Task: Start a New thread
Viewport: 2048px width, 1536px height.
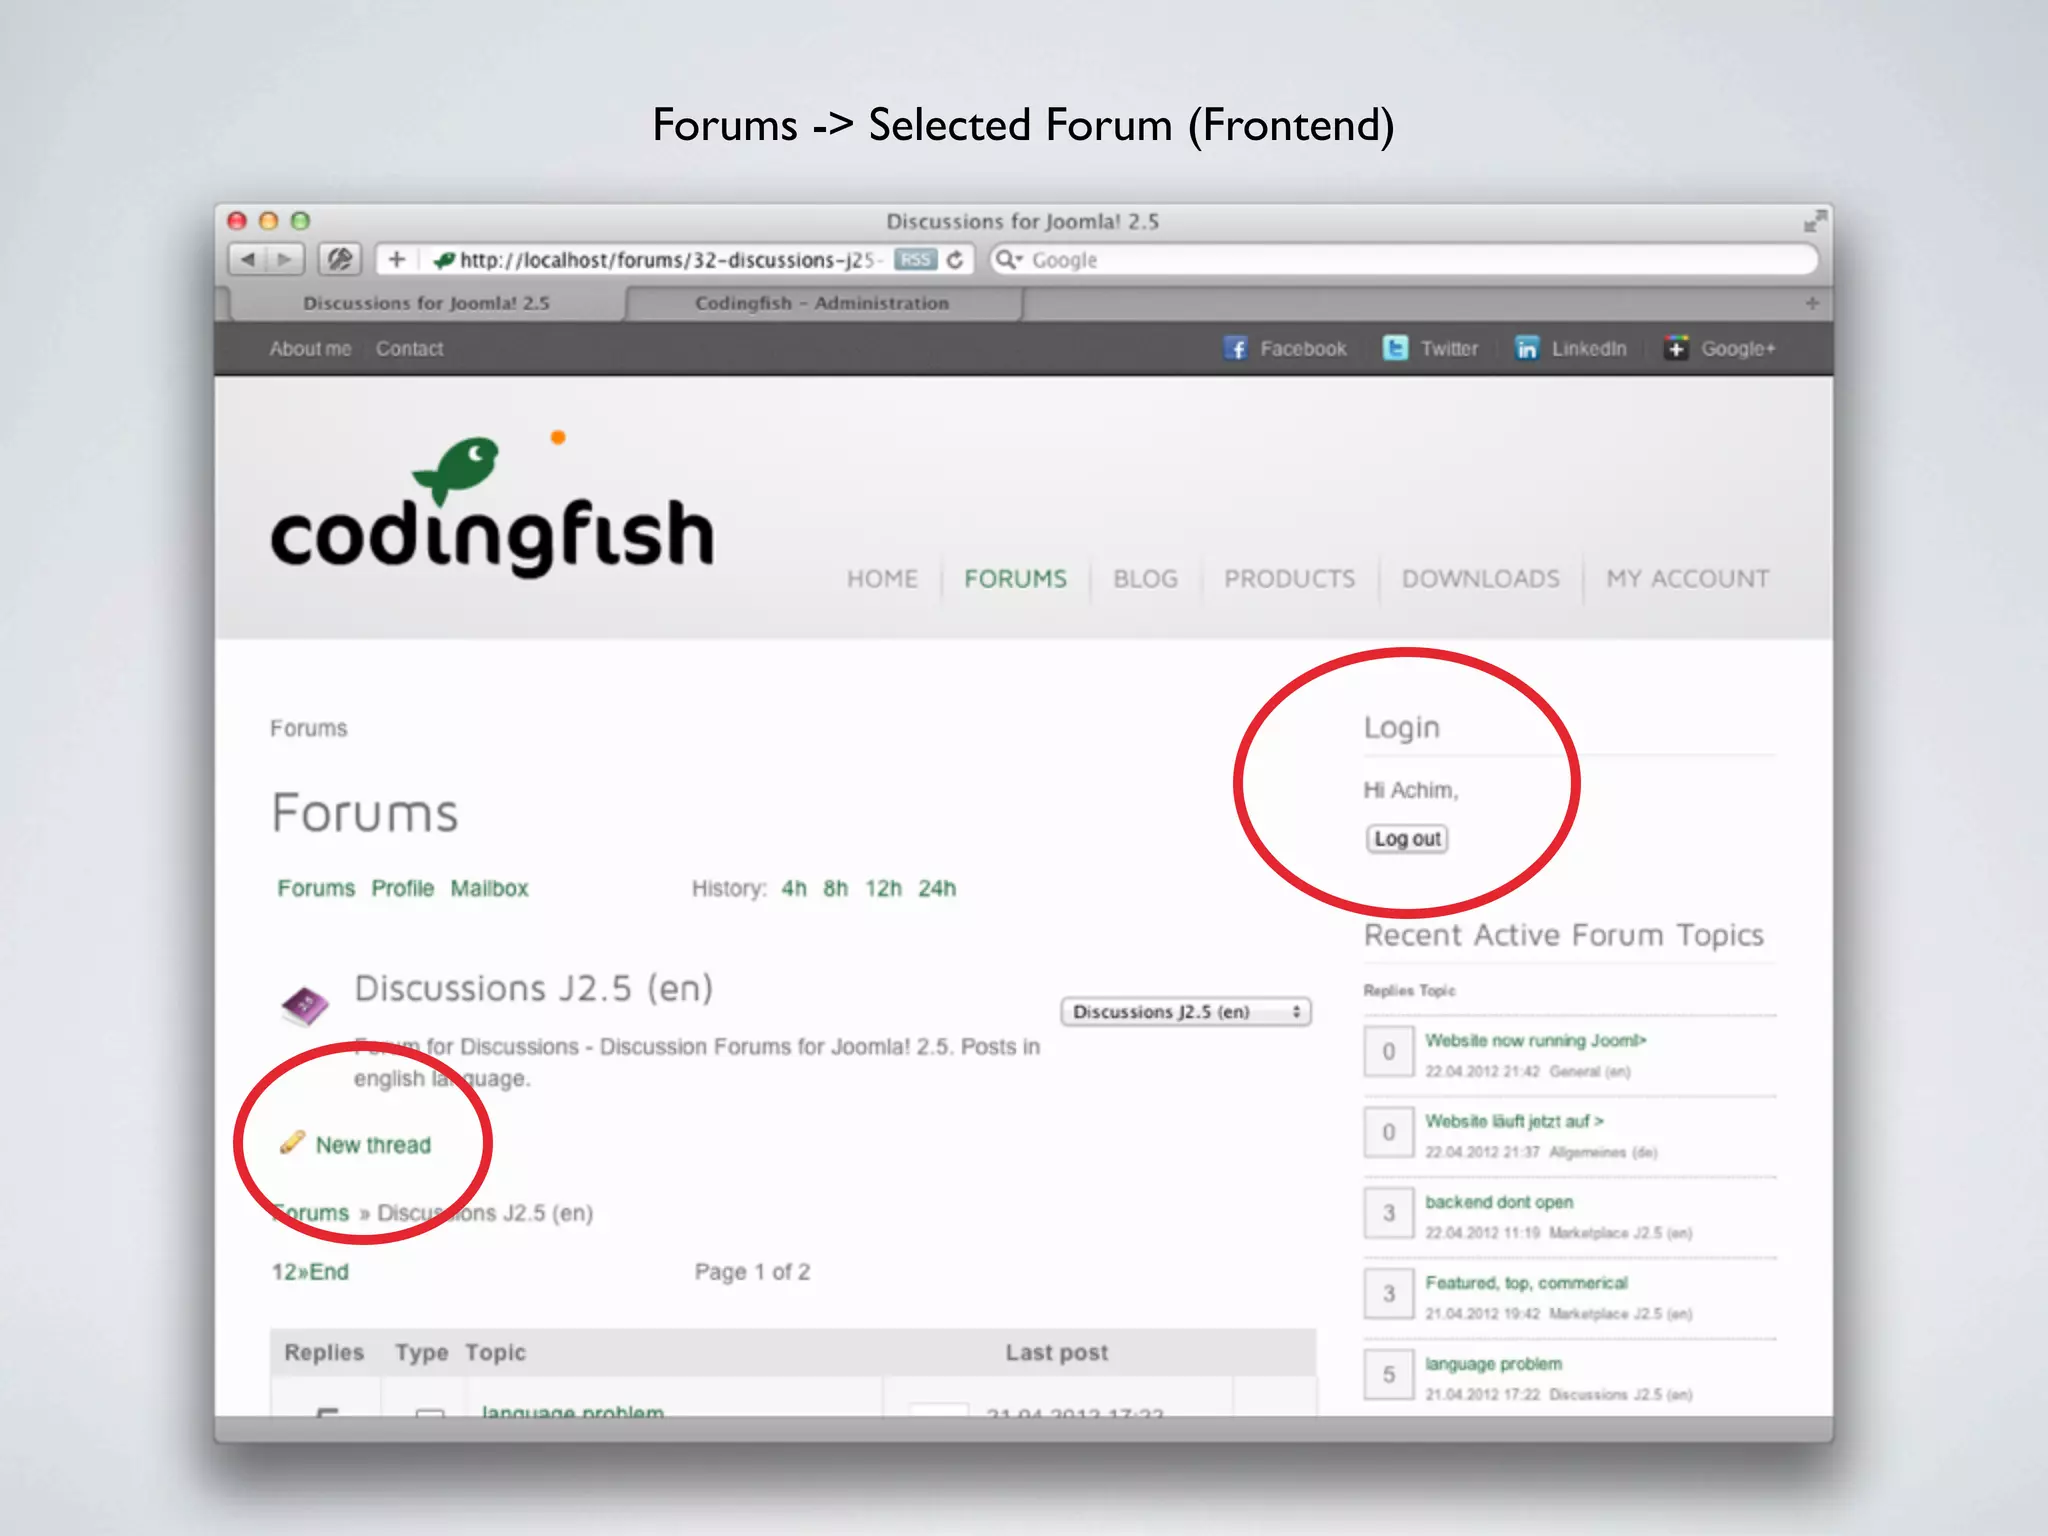Action: [373, 1145]
